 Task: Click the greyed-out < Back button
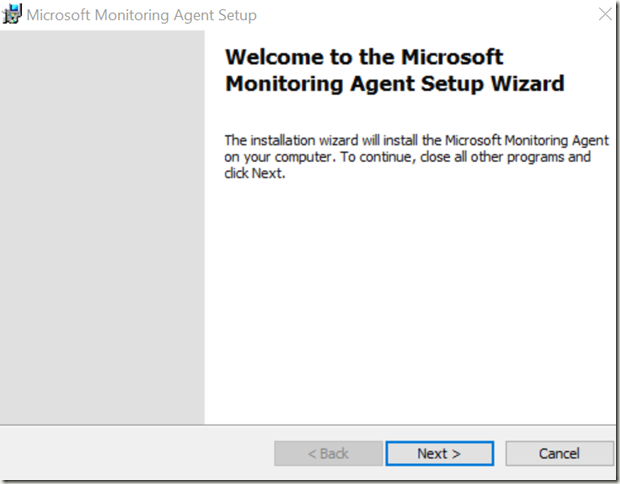(x=328, y=453)
